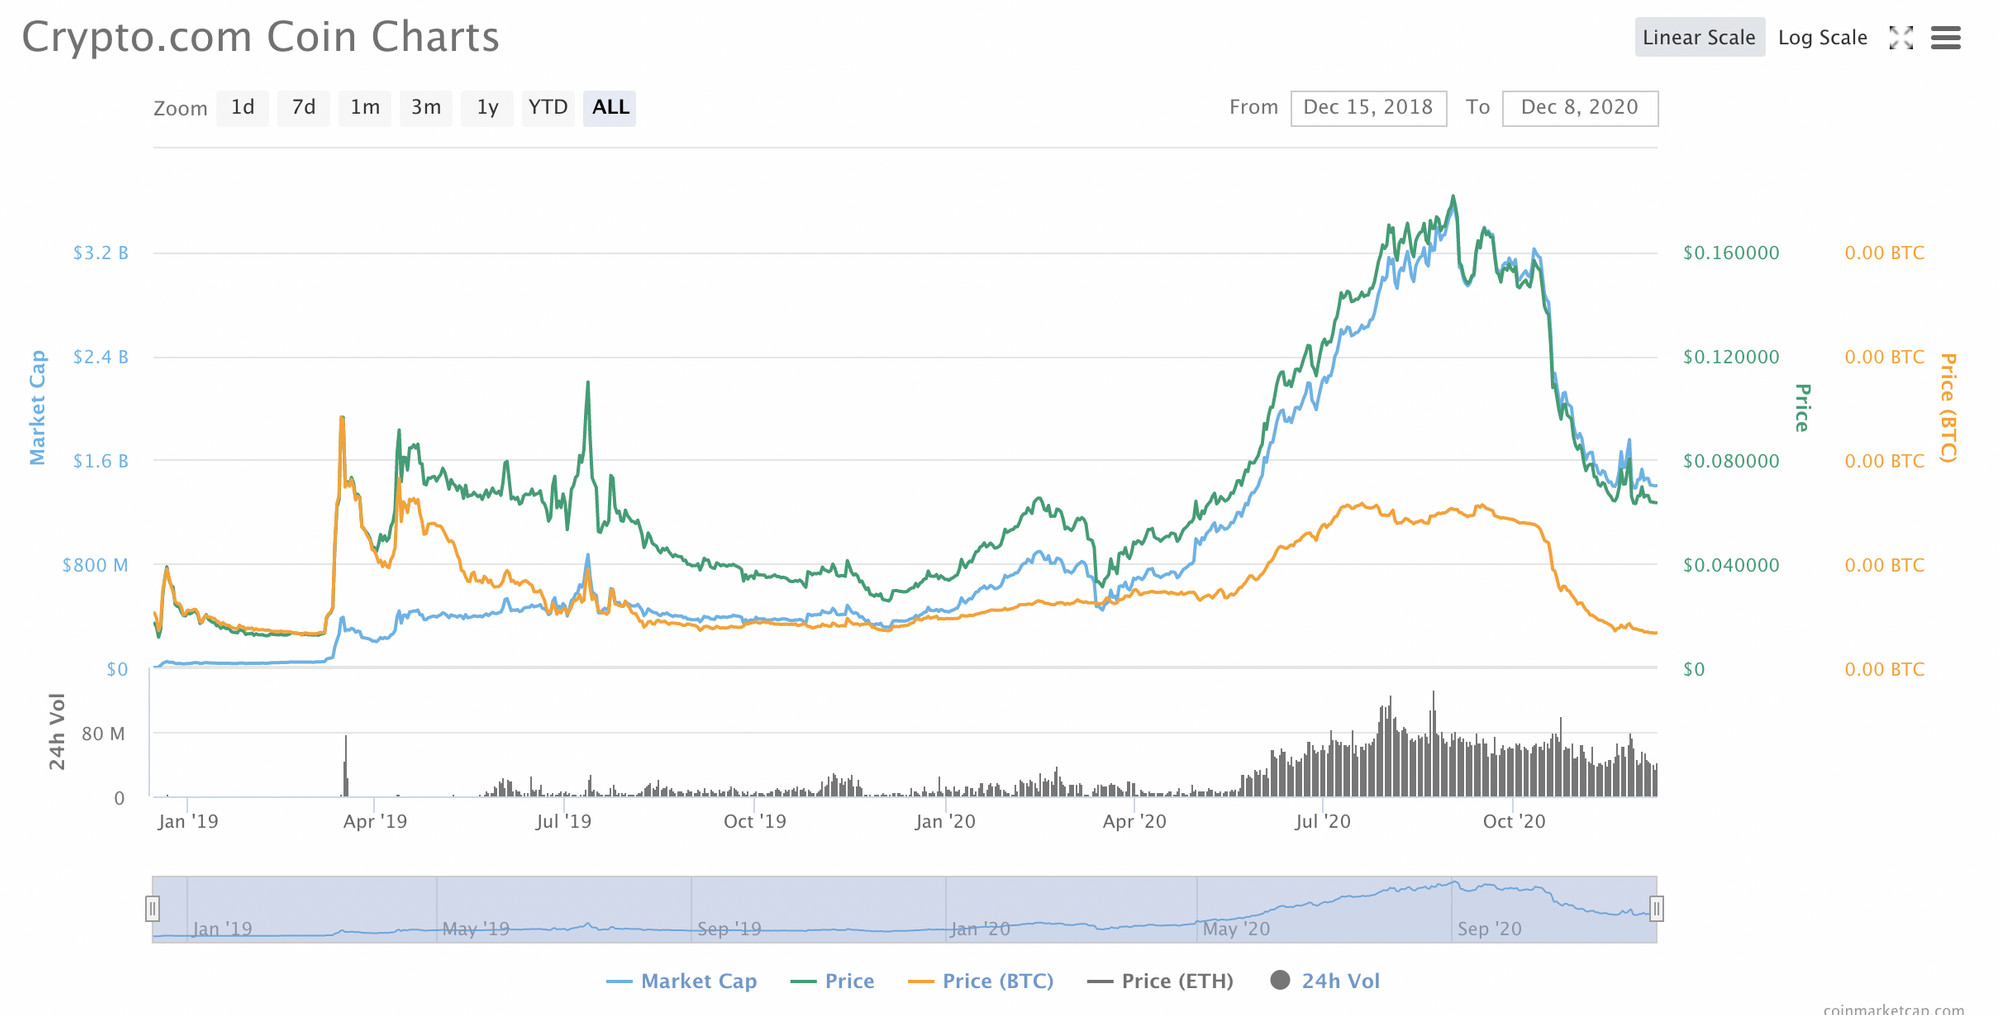The width and height of the screenshot is (2000, 1015).
Task: Choose the 3m zoom range
Action: point(426,108)
